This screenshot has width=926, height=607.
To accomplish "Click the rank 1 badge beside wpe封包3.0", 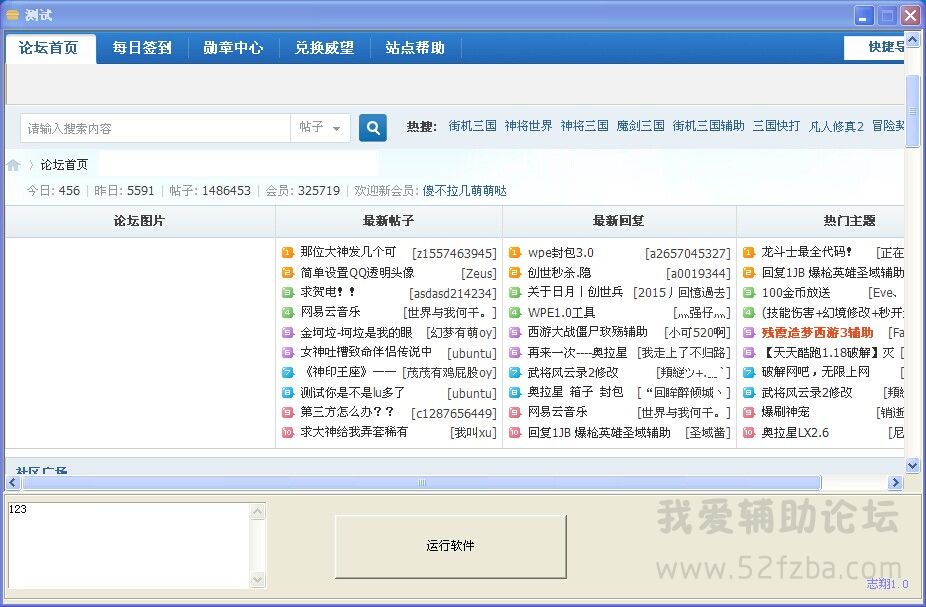I will tap(515, 253).
